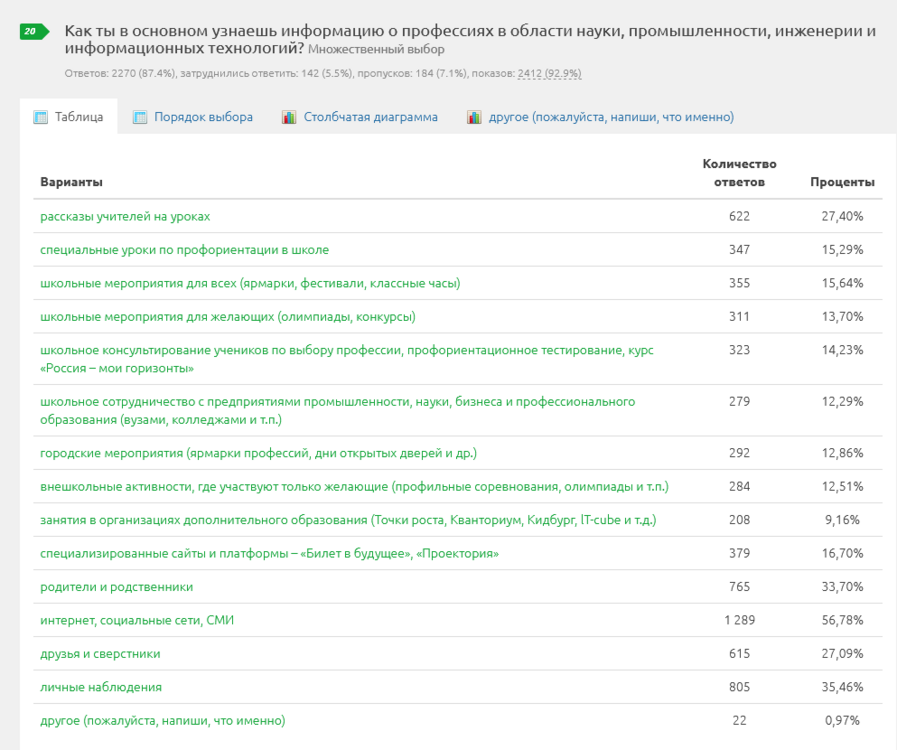Screen dimensions: 897x750
Task: Click the 2412 (92.9%) shows count link
Action: pos(550,74)
